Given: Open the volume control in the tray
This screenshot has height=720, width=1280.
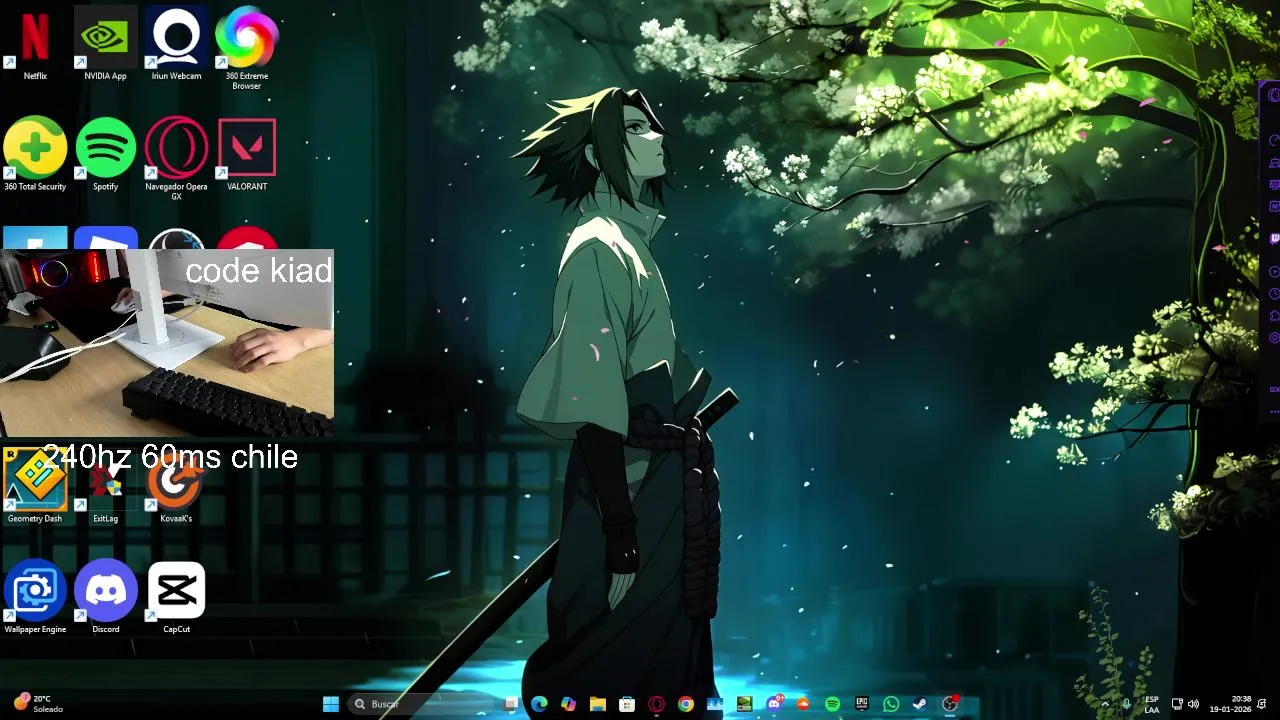Looking at the screenshot, I should coord(1193,704).
